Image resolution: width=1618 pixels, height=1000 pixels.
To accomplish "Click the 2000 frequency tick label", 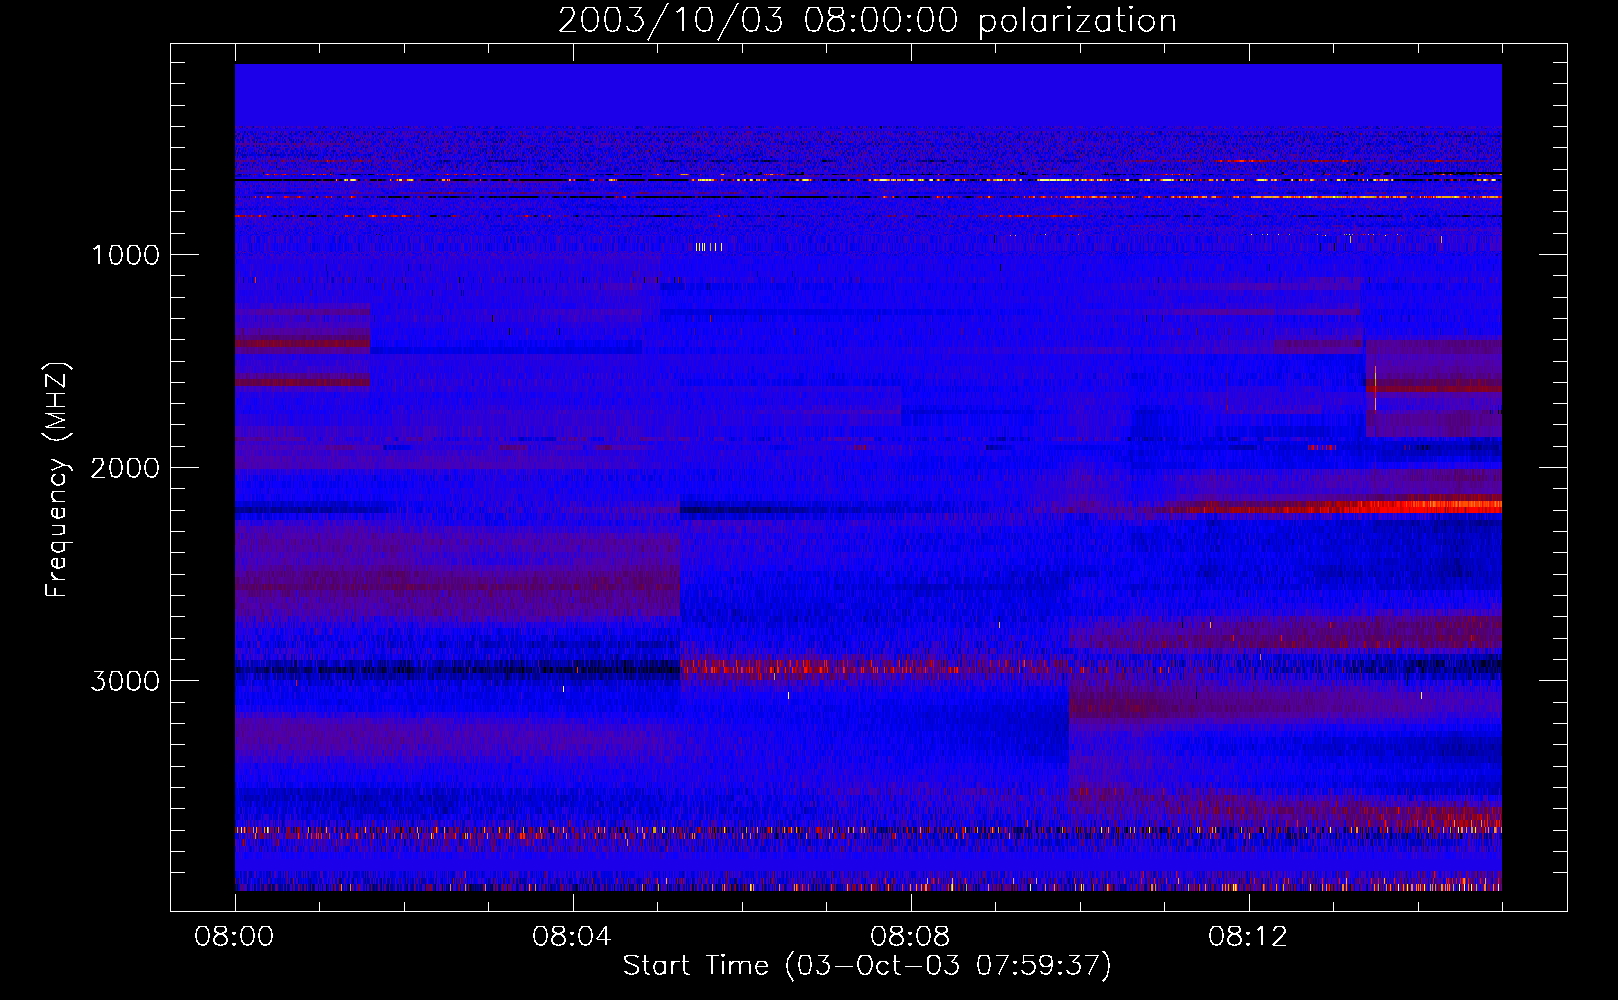I will pos(125,468).
